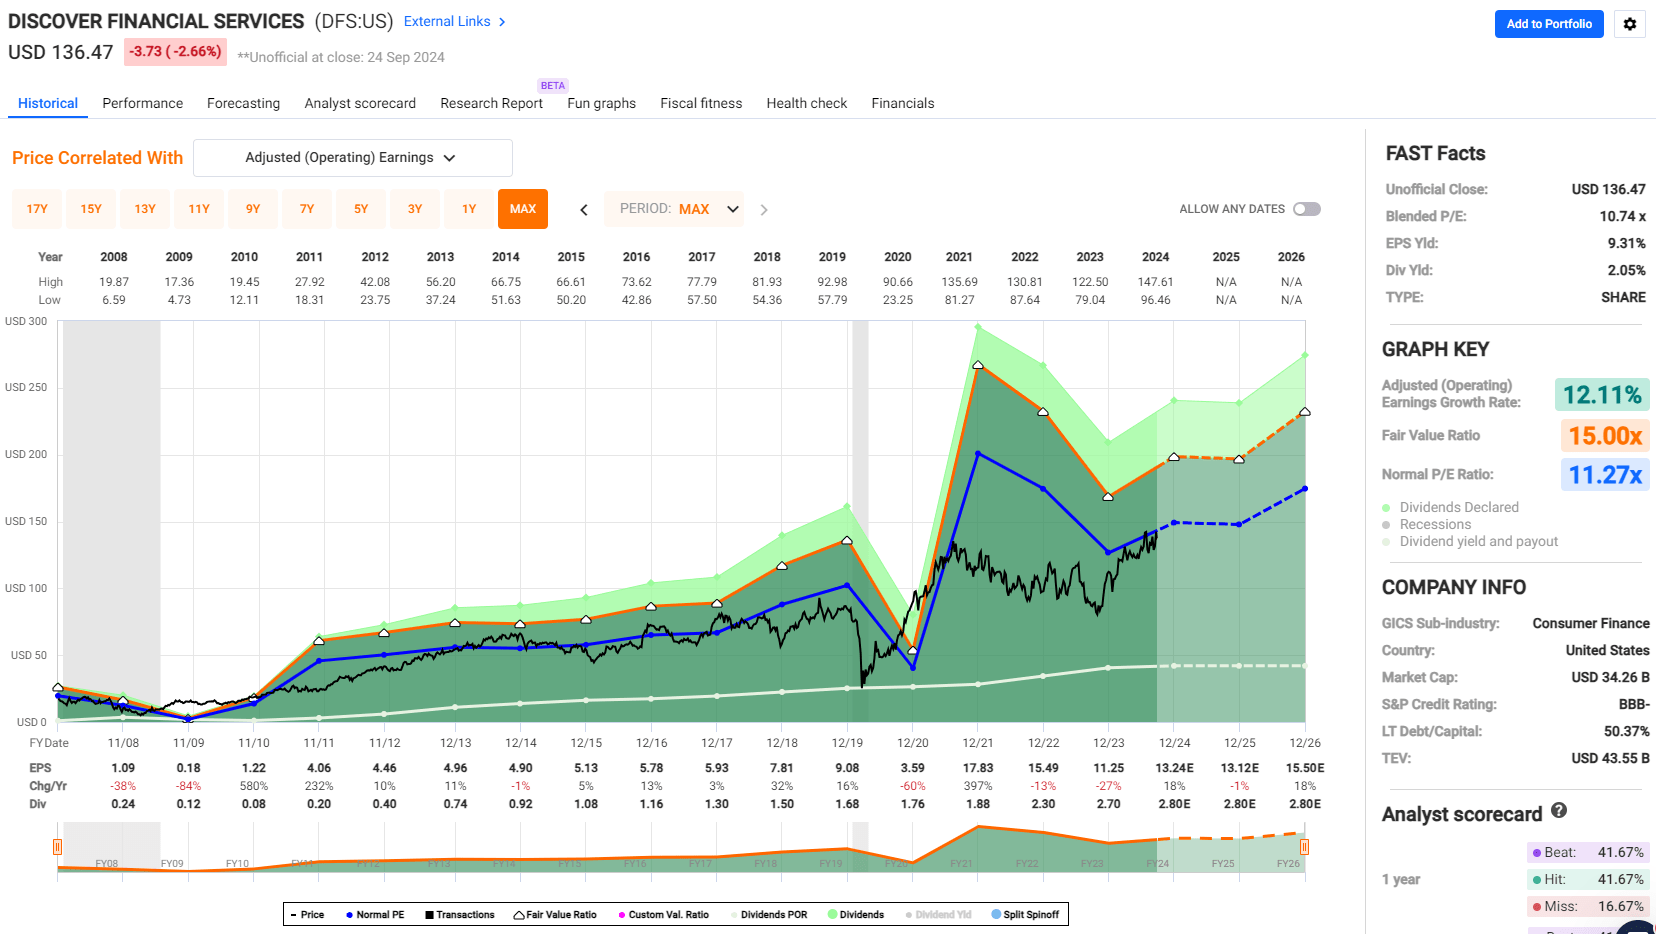The image size is (1656, 934).
Task: Toggle the Normal PE line in the legend
Action: click(x=375, y=914)
